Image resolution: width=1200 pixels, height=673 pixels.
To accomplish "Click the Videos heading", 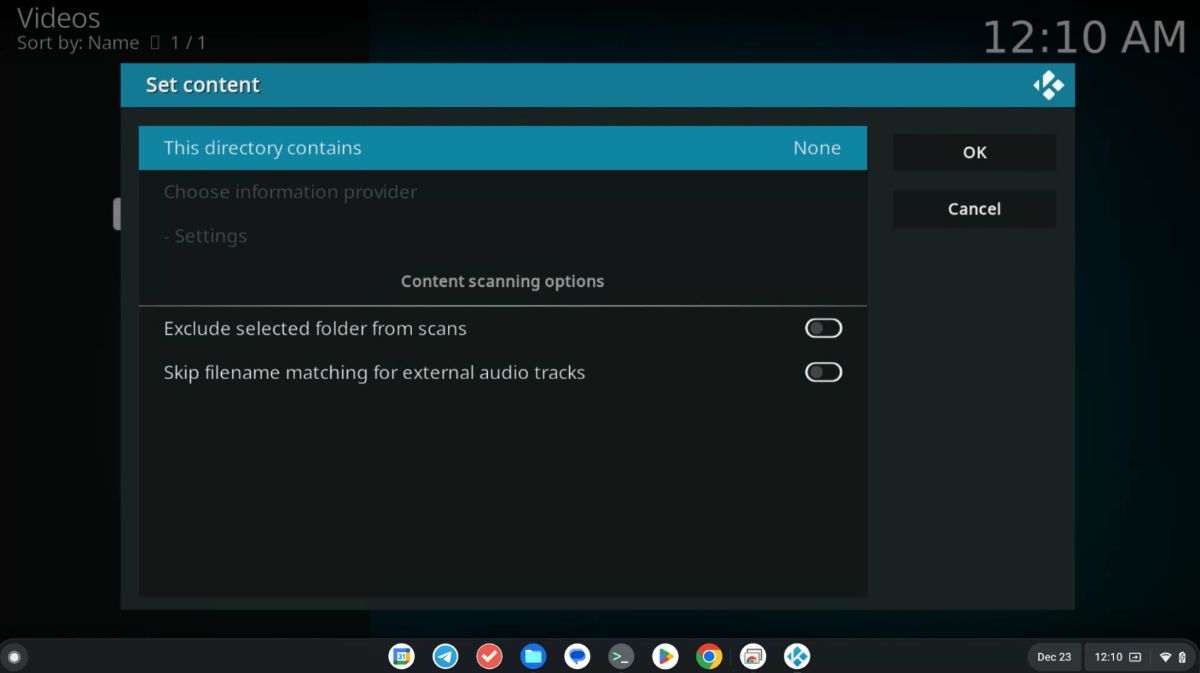I will pyautogui.click(x=58, y=17).
